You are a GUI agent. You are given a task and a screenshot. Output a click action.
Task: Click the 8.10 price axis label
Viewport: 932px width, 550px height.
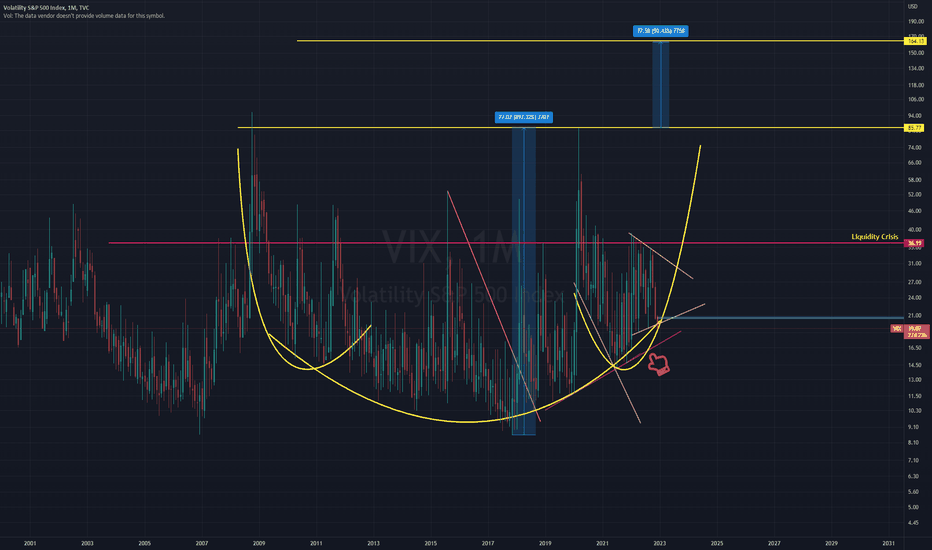[913, 443]
